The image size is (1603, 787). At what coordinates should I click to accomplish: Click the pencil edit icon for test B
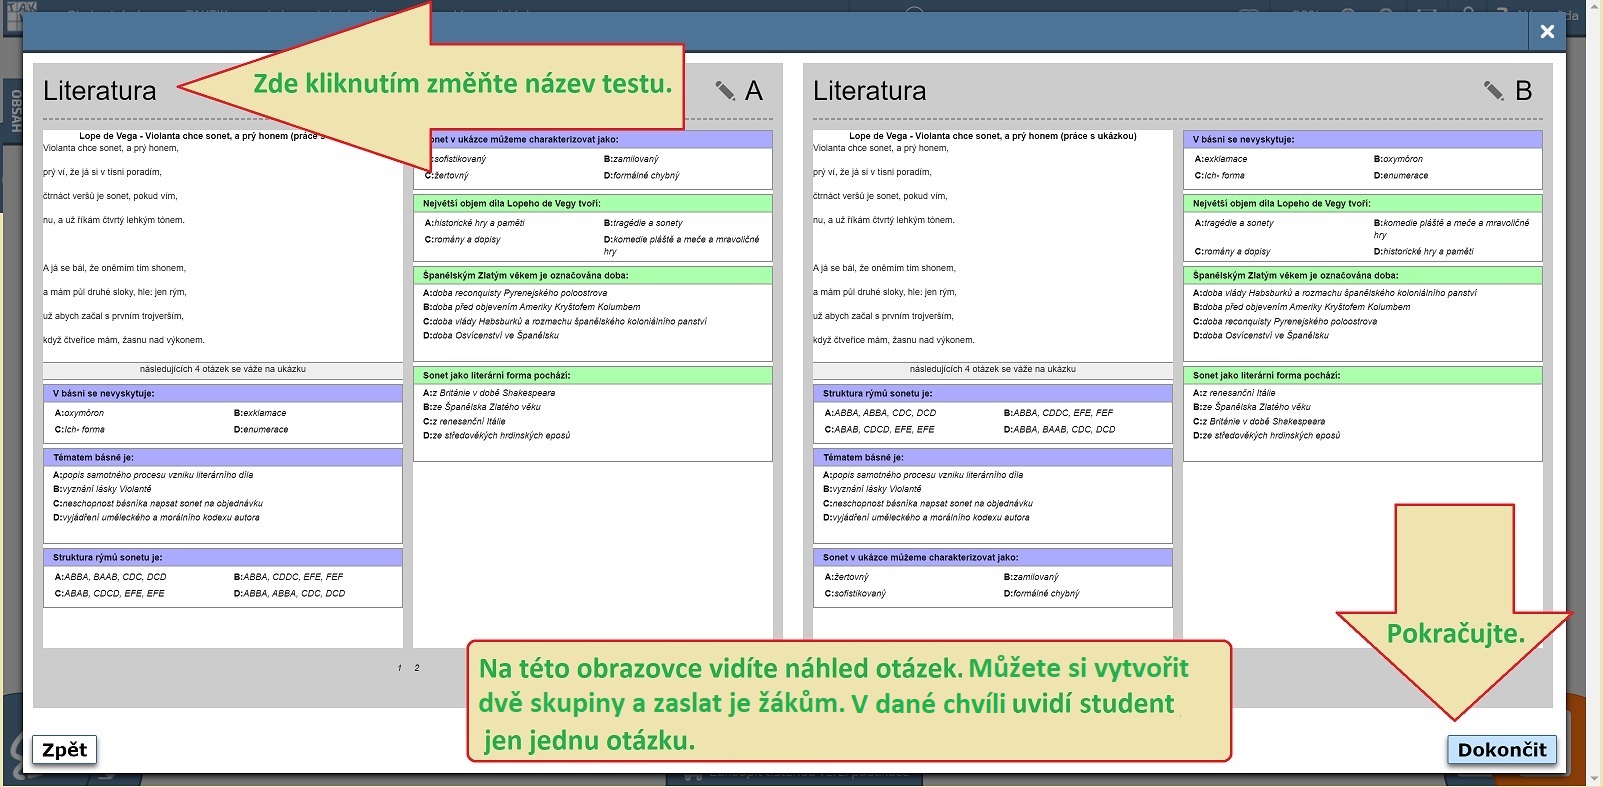coord(1494,91)
